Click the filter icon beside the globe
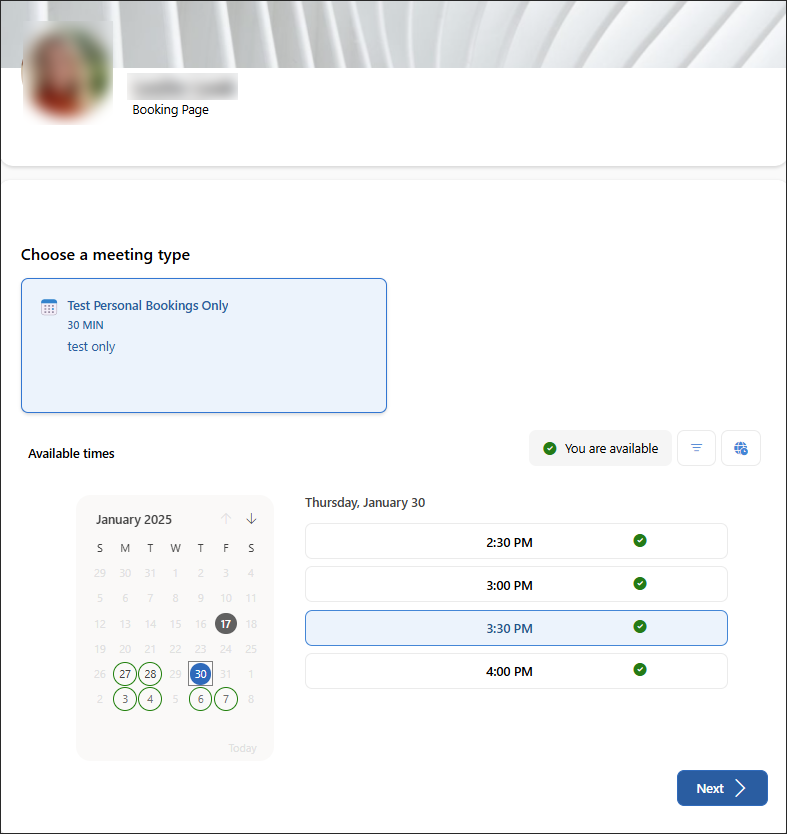Viewport: 787px width, 834px height. pyautogui.click(x=696, y=448)
